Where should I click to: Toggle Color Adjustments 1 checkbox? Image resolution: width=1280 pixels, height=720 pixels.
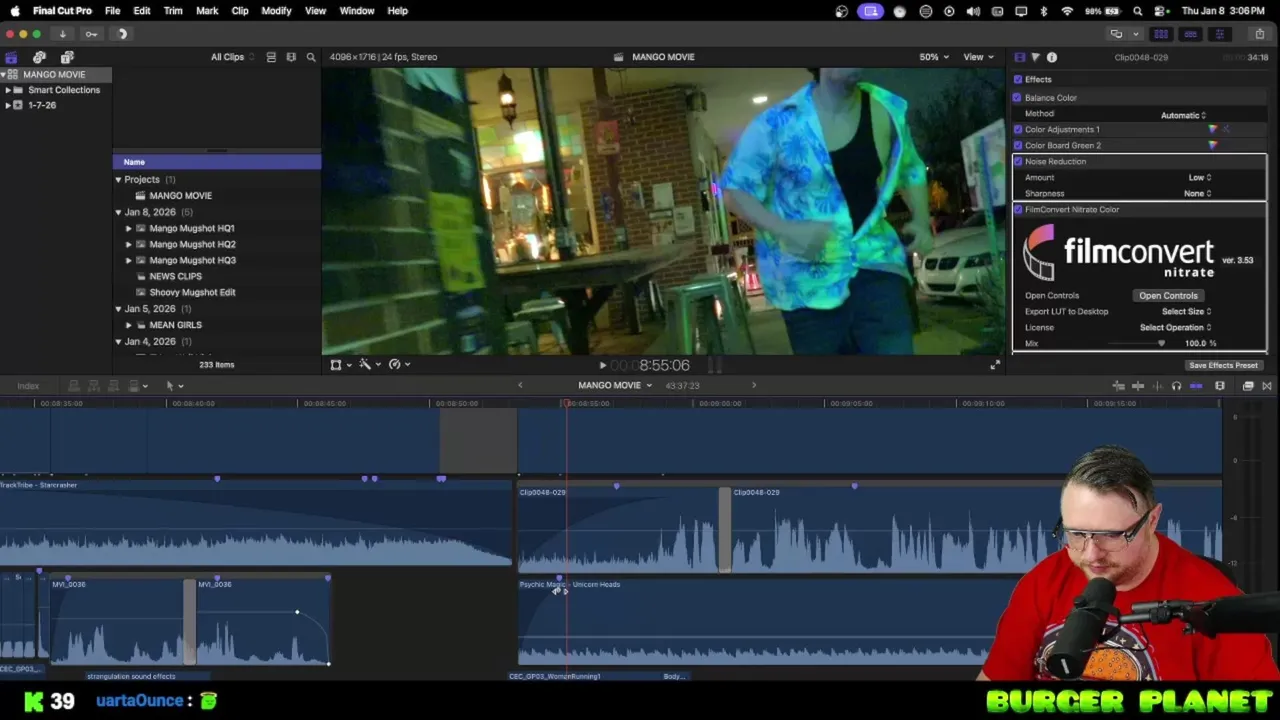coord(1018,129)
